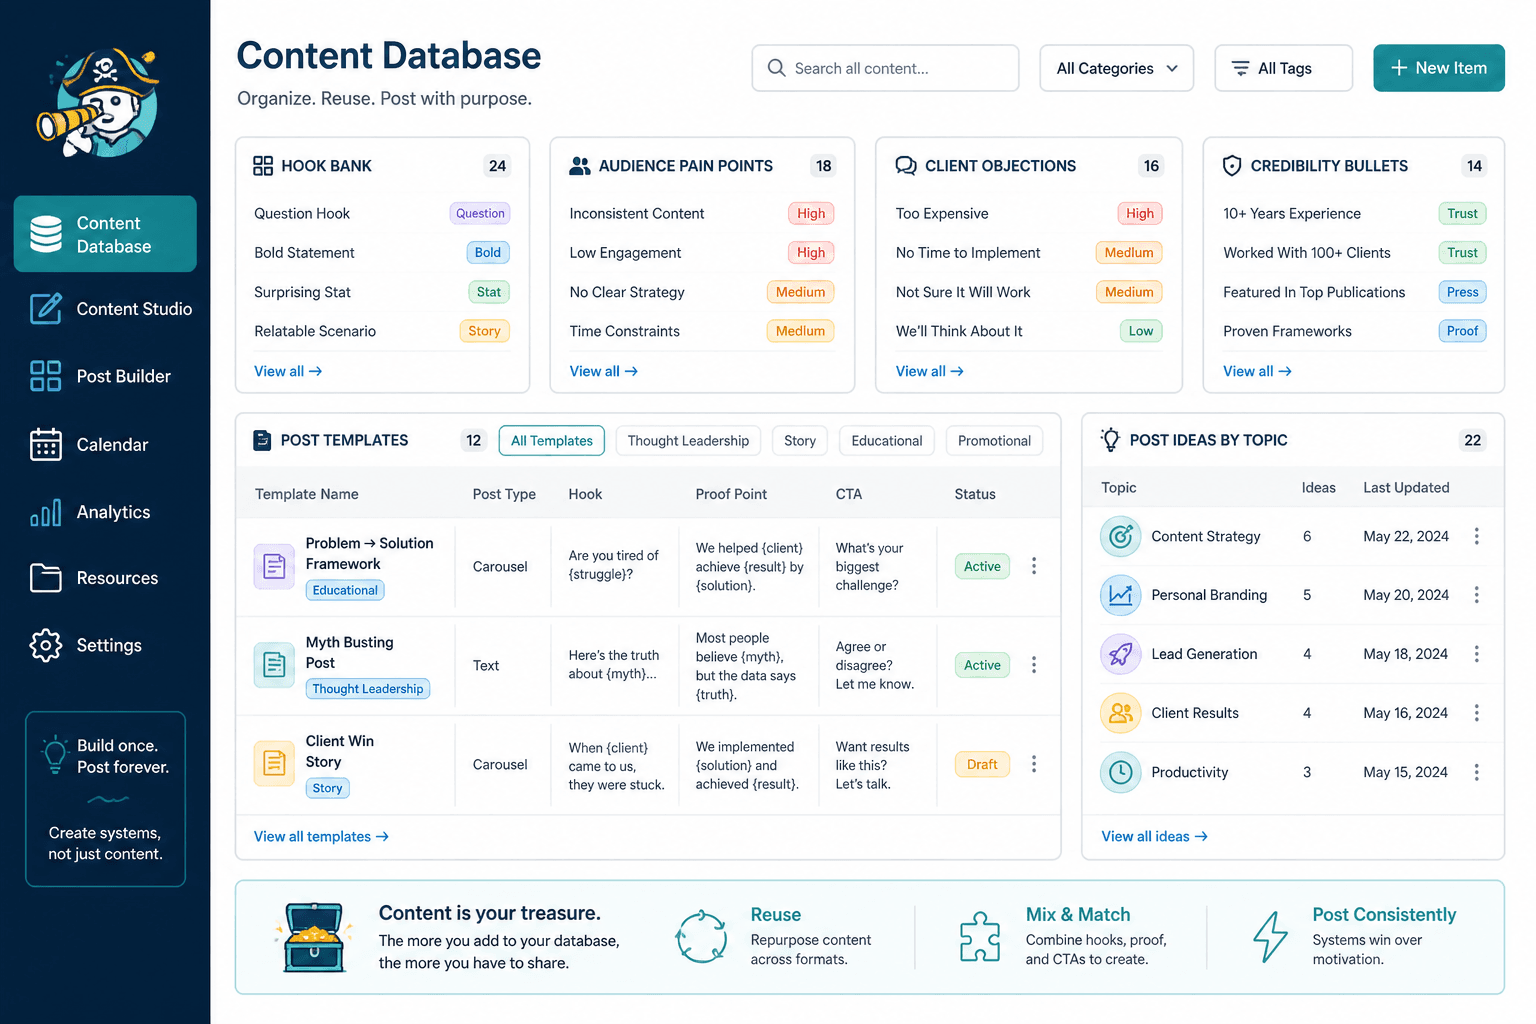Select the Promotional filter tab
Screen dimensions: 1536x1024
(x=994, y=441)
